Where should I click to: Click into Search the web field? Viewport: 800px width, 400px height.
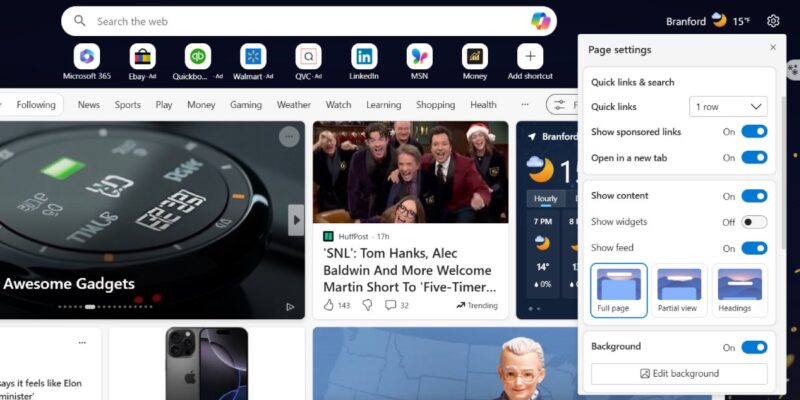pyautogui.click(x=309, y=21)
